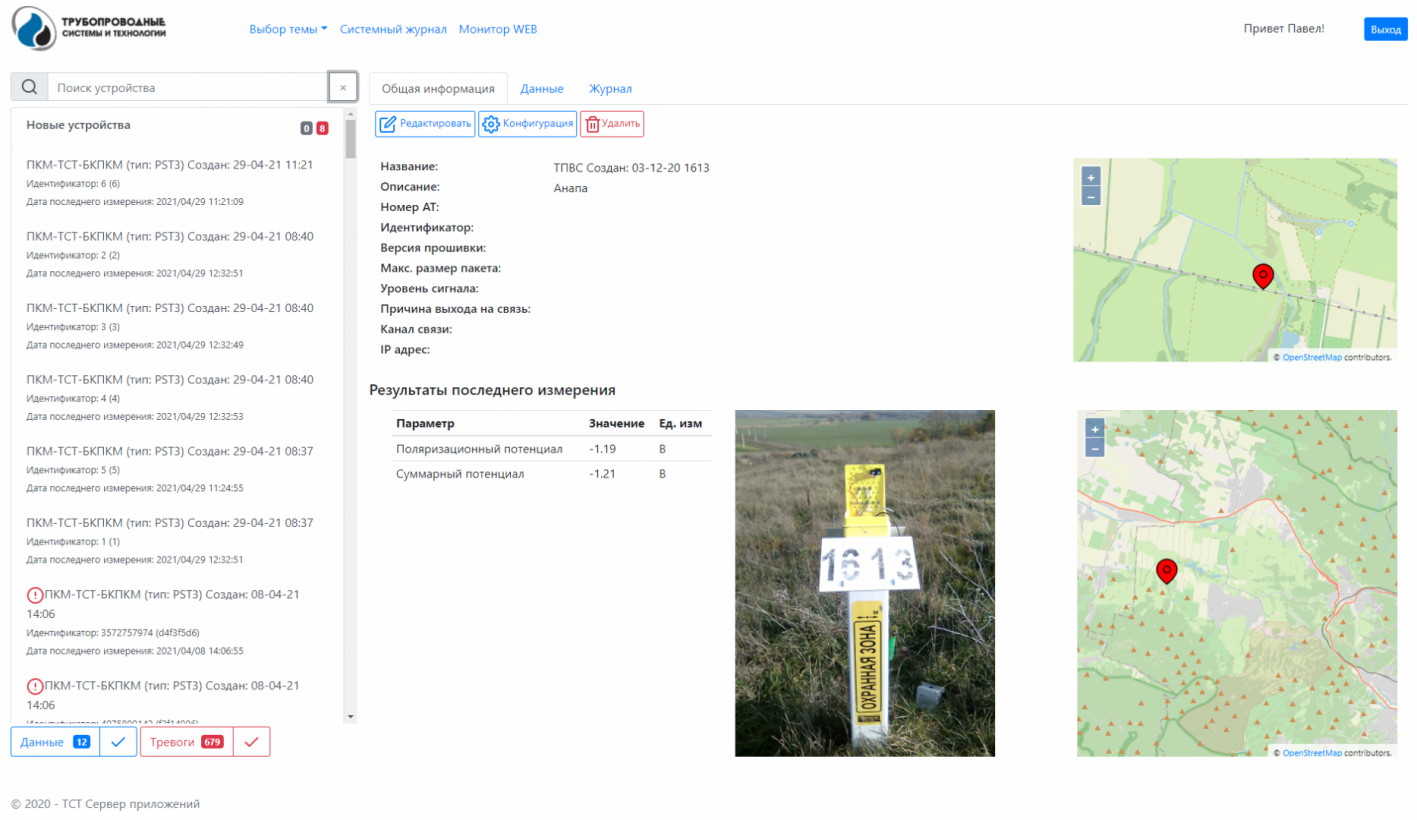Click the Значение column header
This screenshot has height=820, width=1417.
pos(617,424)
